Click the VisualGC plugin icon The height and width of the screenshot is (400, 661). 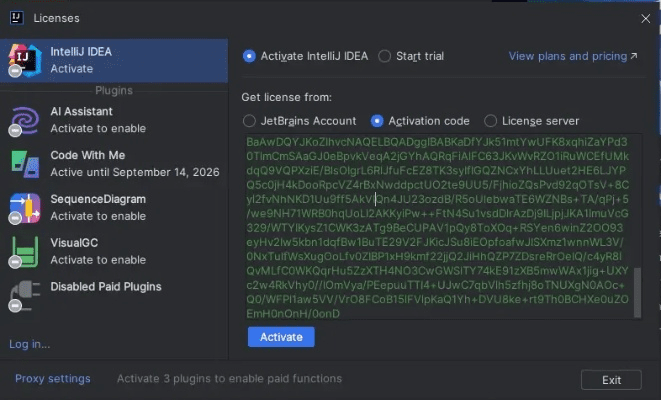point(24,250)
